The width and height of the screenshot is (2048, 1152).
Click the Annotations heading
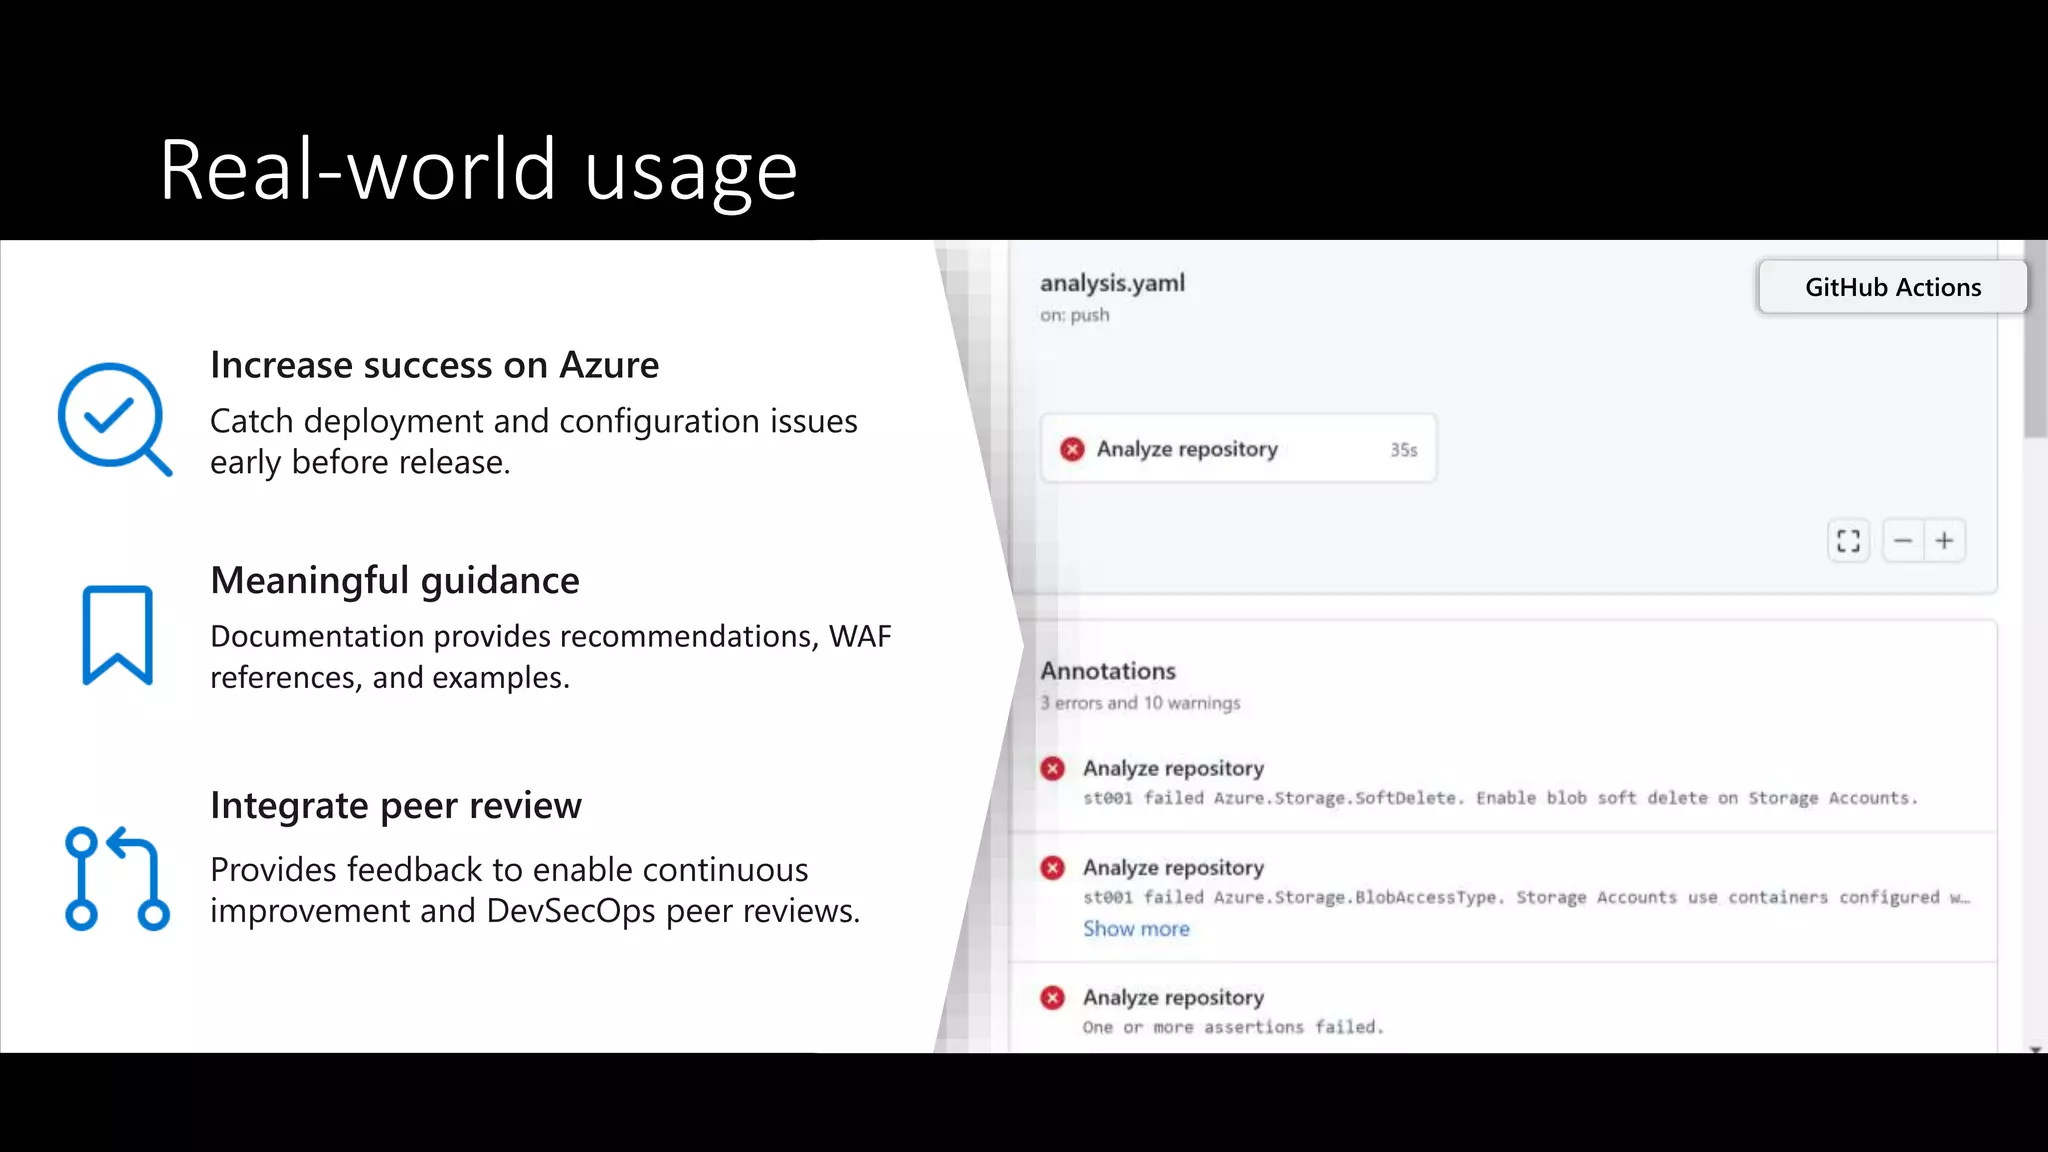click(1108, 671)
